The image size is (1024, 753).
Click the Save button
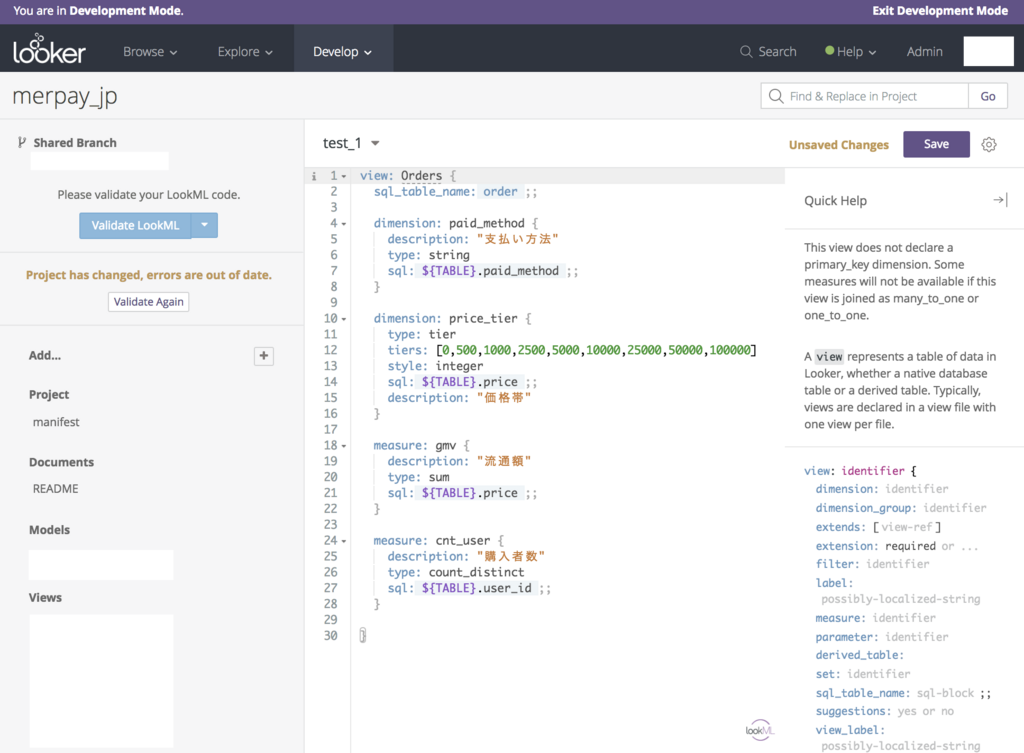[x=936, y=144]
